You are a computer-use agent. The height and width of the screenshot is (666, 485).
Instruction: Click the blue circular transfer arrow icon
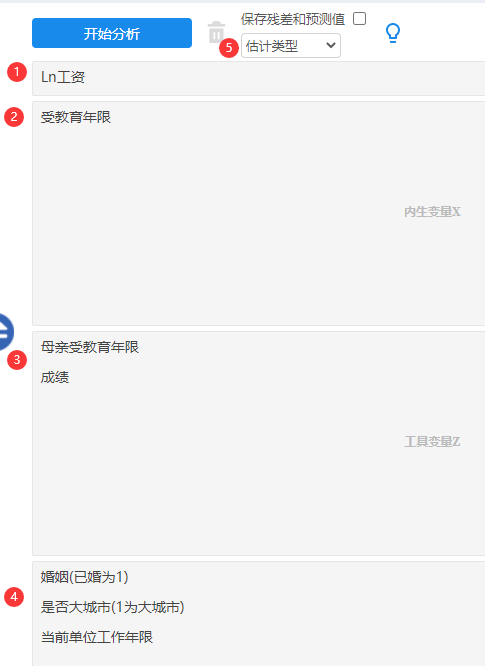[5, 332]
